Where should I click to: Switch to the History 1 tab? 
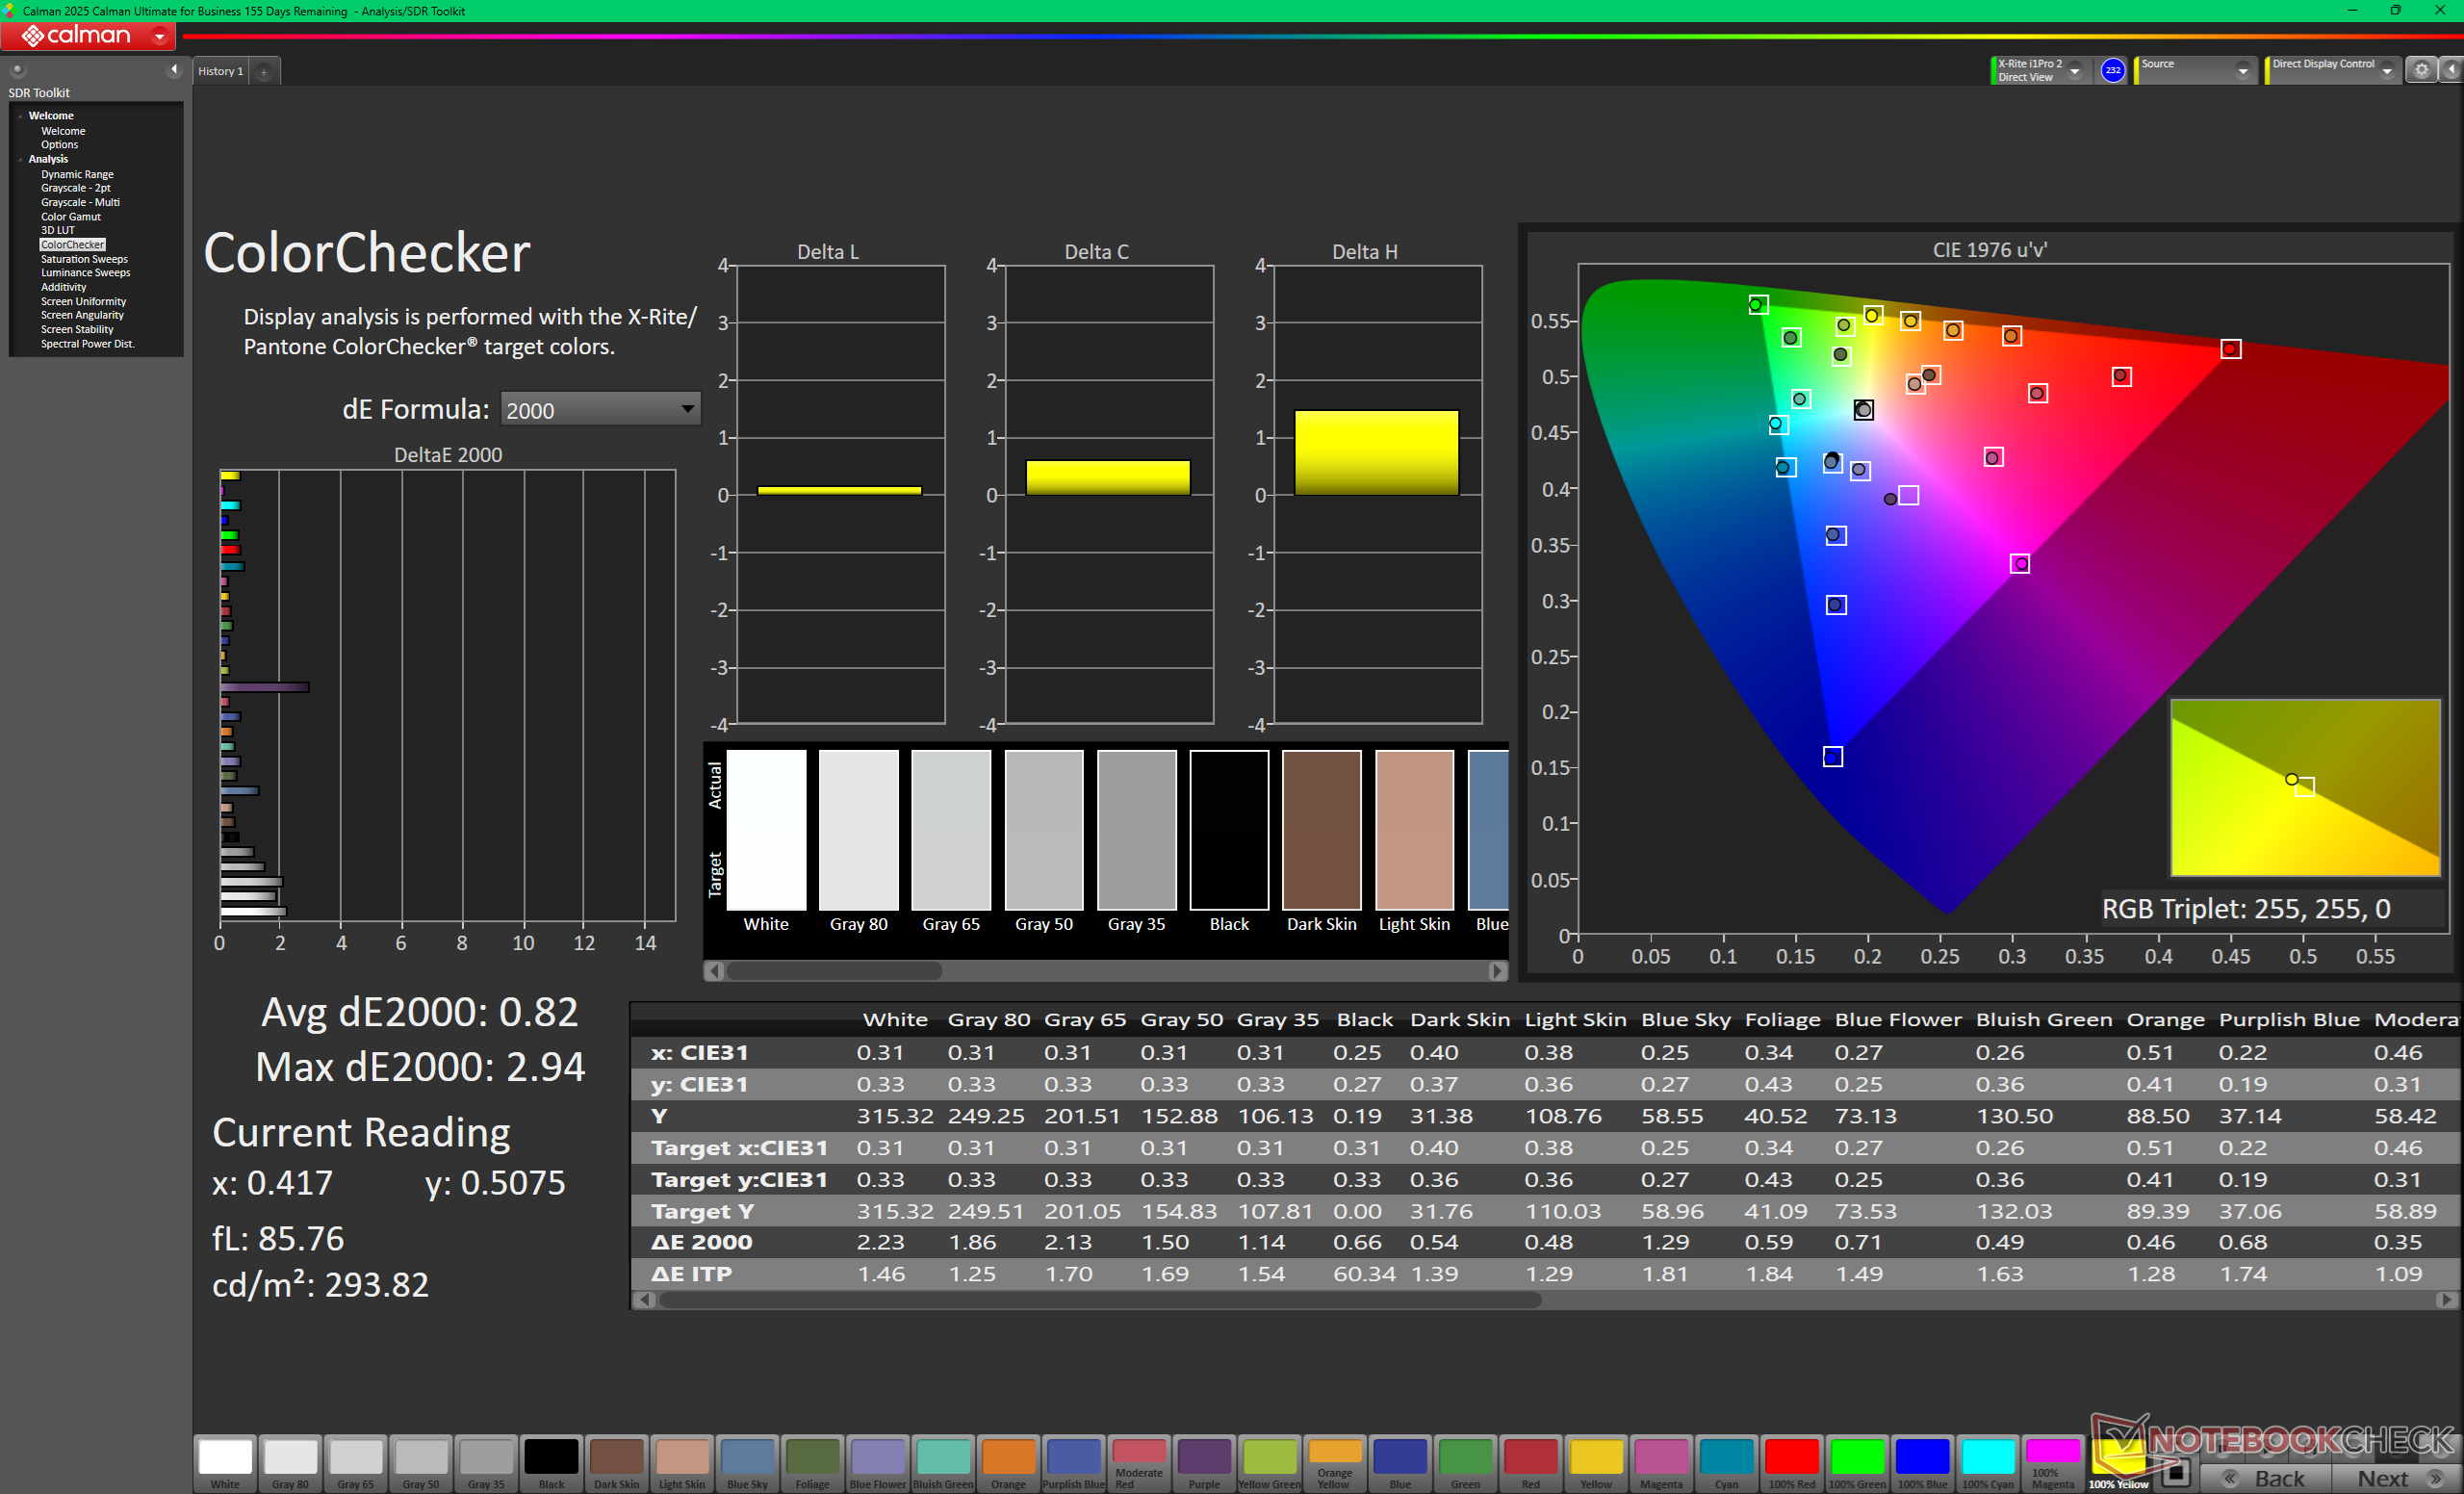pos(220,71)
